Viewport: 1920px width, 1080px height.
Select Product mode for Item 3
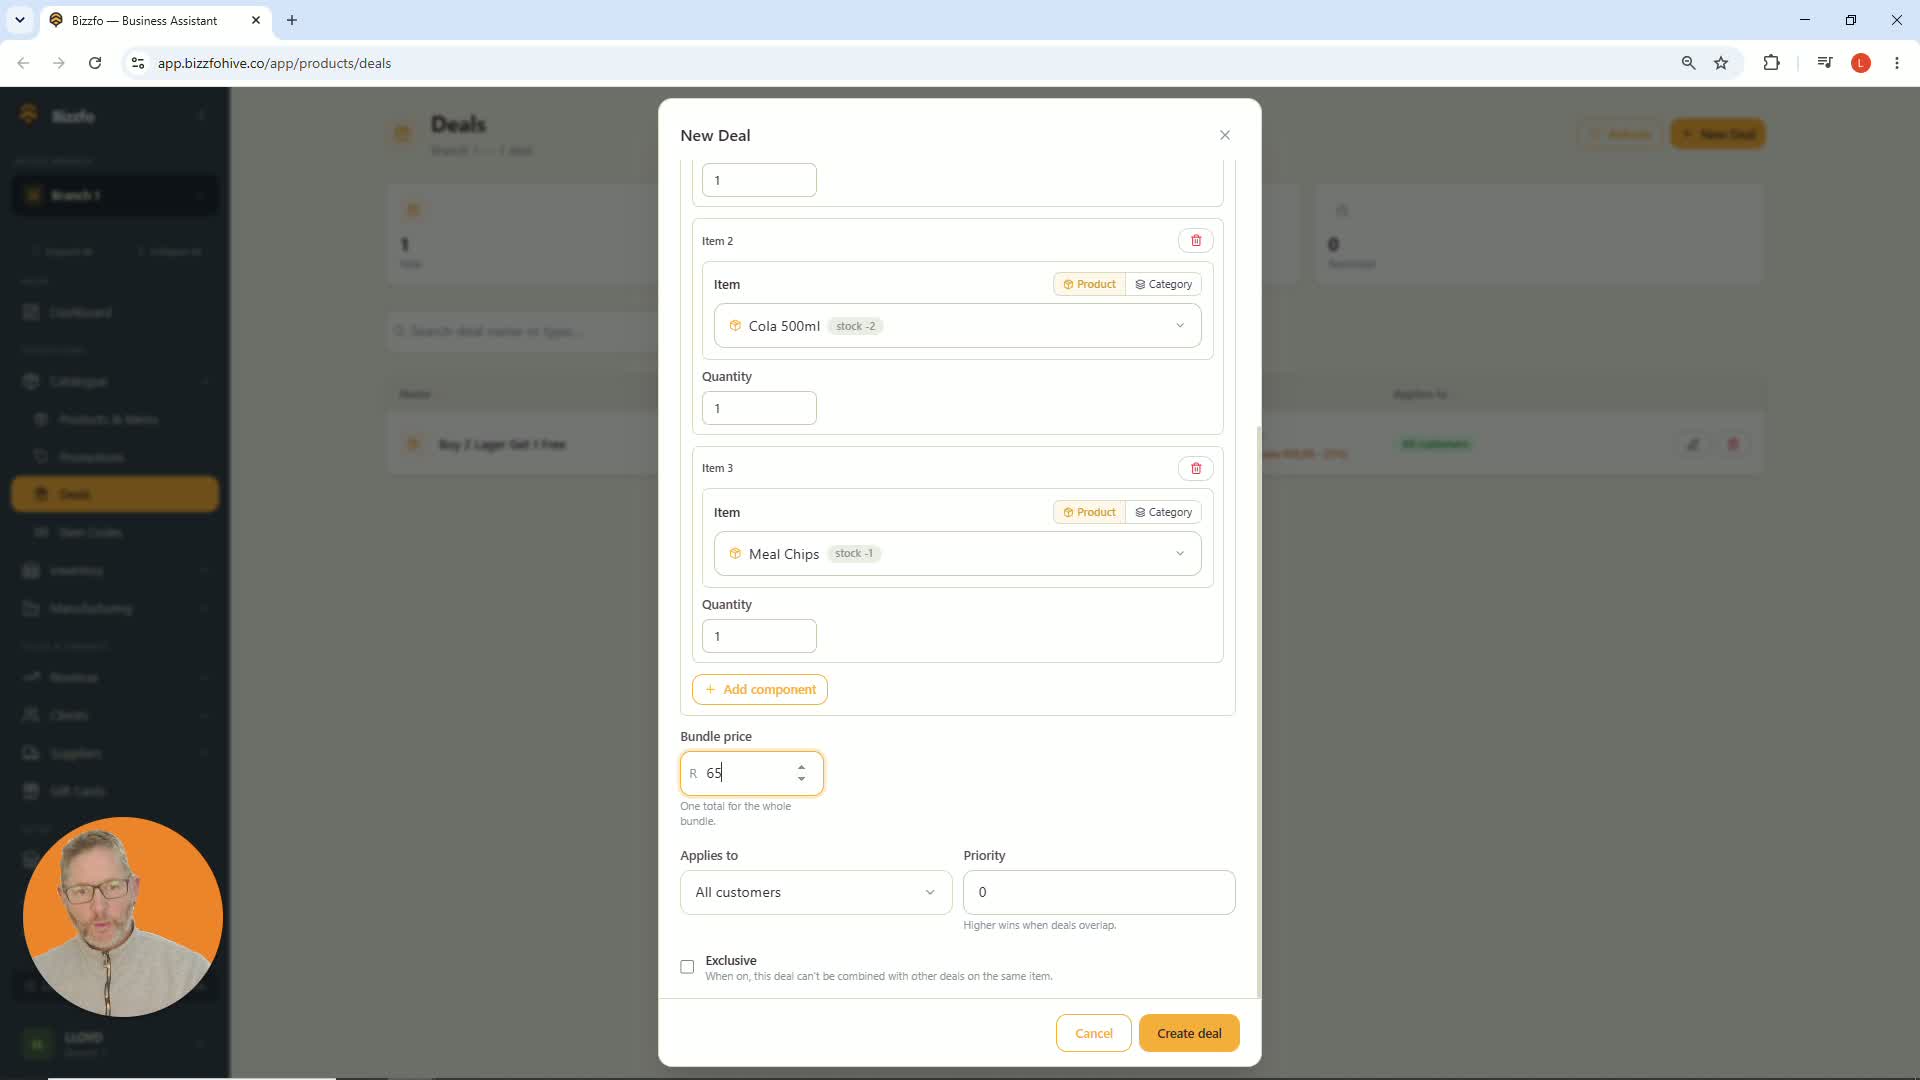point(1089,513)
